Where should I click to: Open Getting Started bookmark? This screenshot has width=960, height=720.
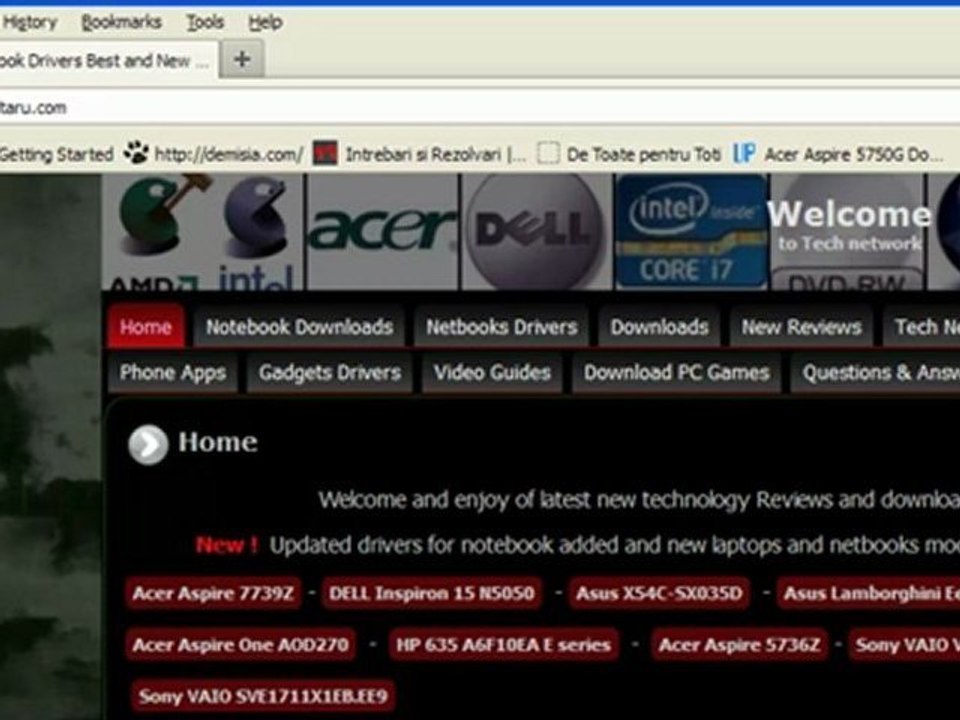click(56, 154)
